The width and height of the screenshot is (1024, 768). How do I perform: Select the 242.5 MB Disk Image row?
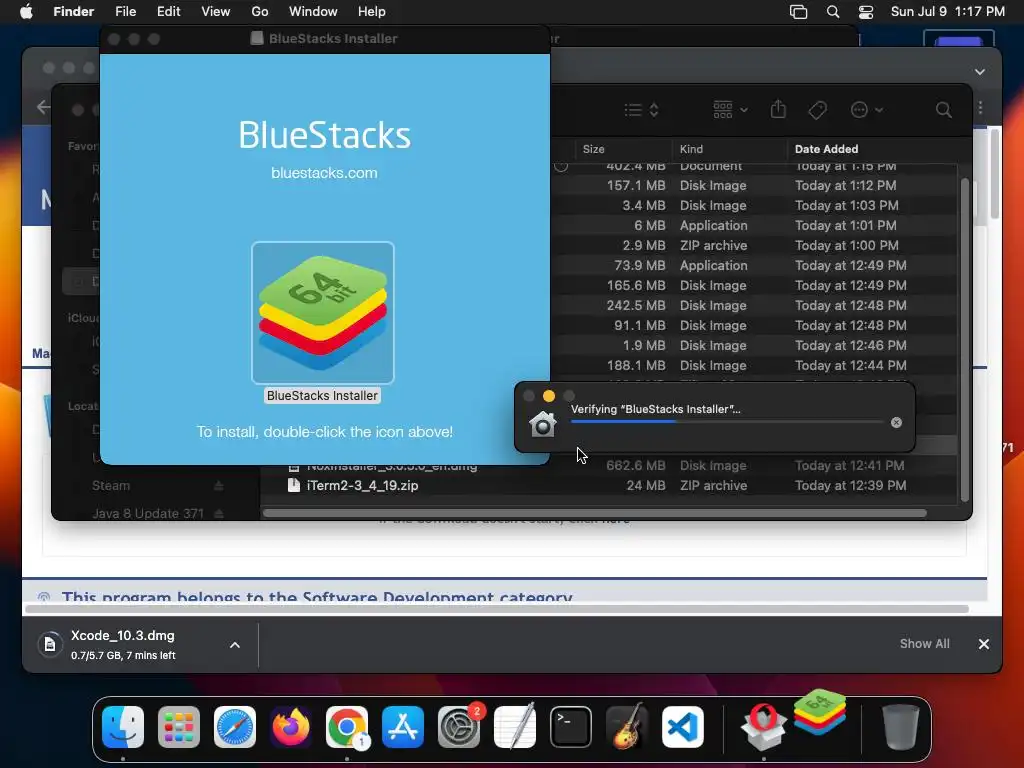(754, 305)
